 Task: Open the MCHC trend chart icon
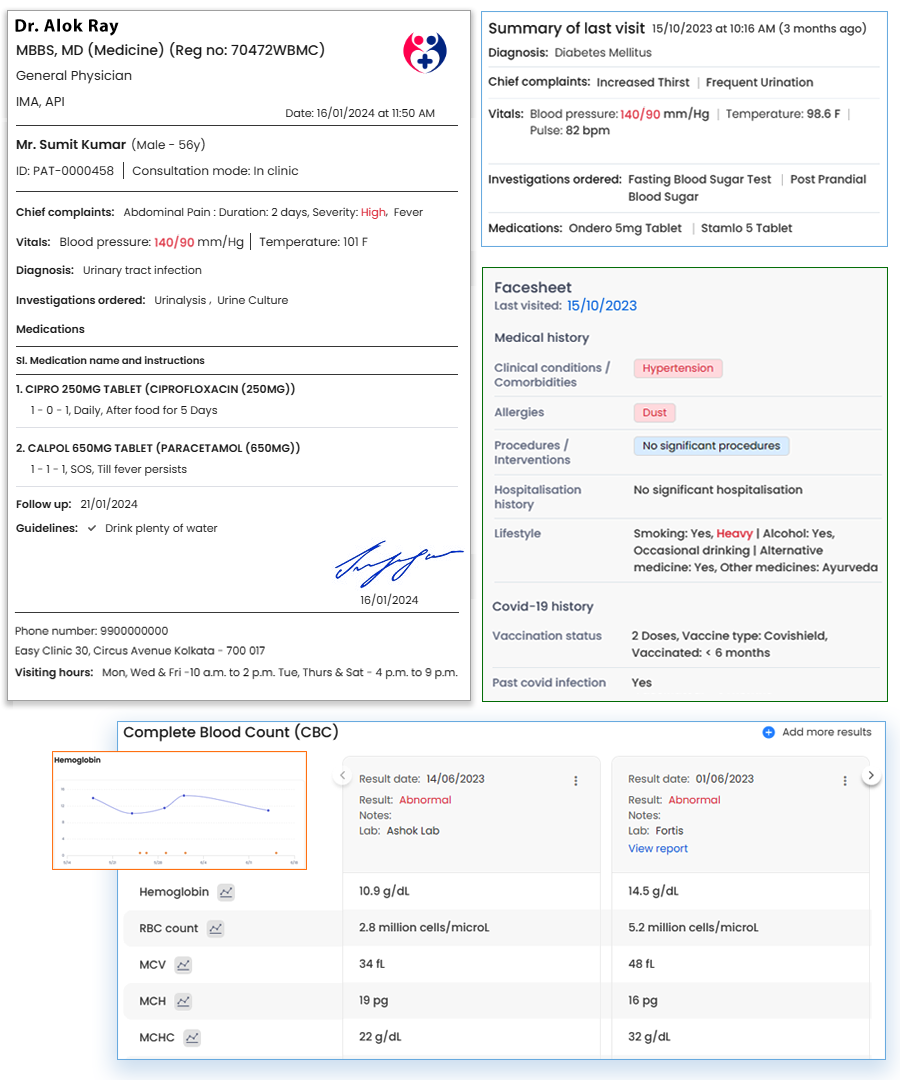tap(192, 1038)
